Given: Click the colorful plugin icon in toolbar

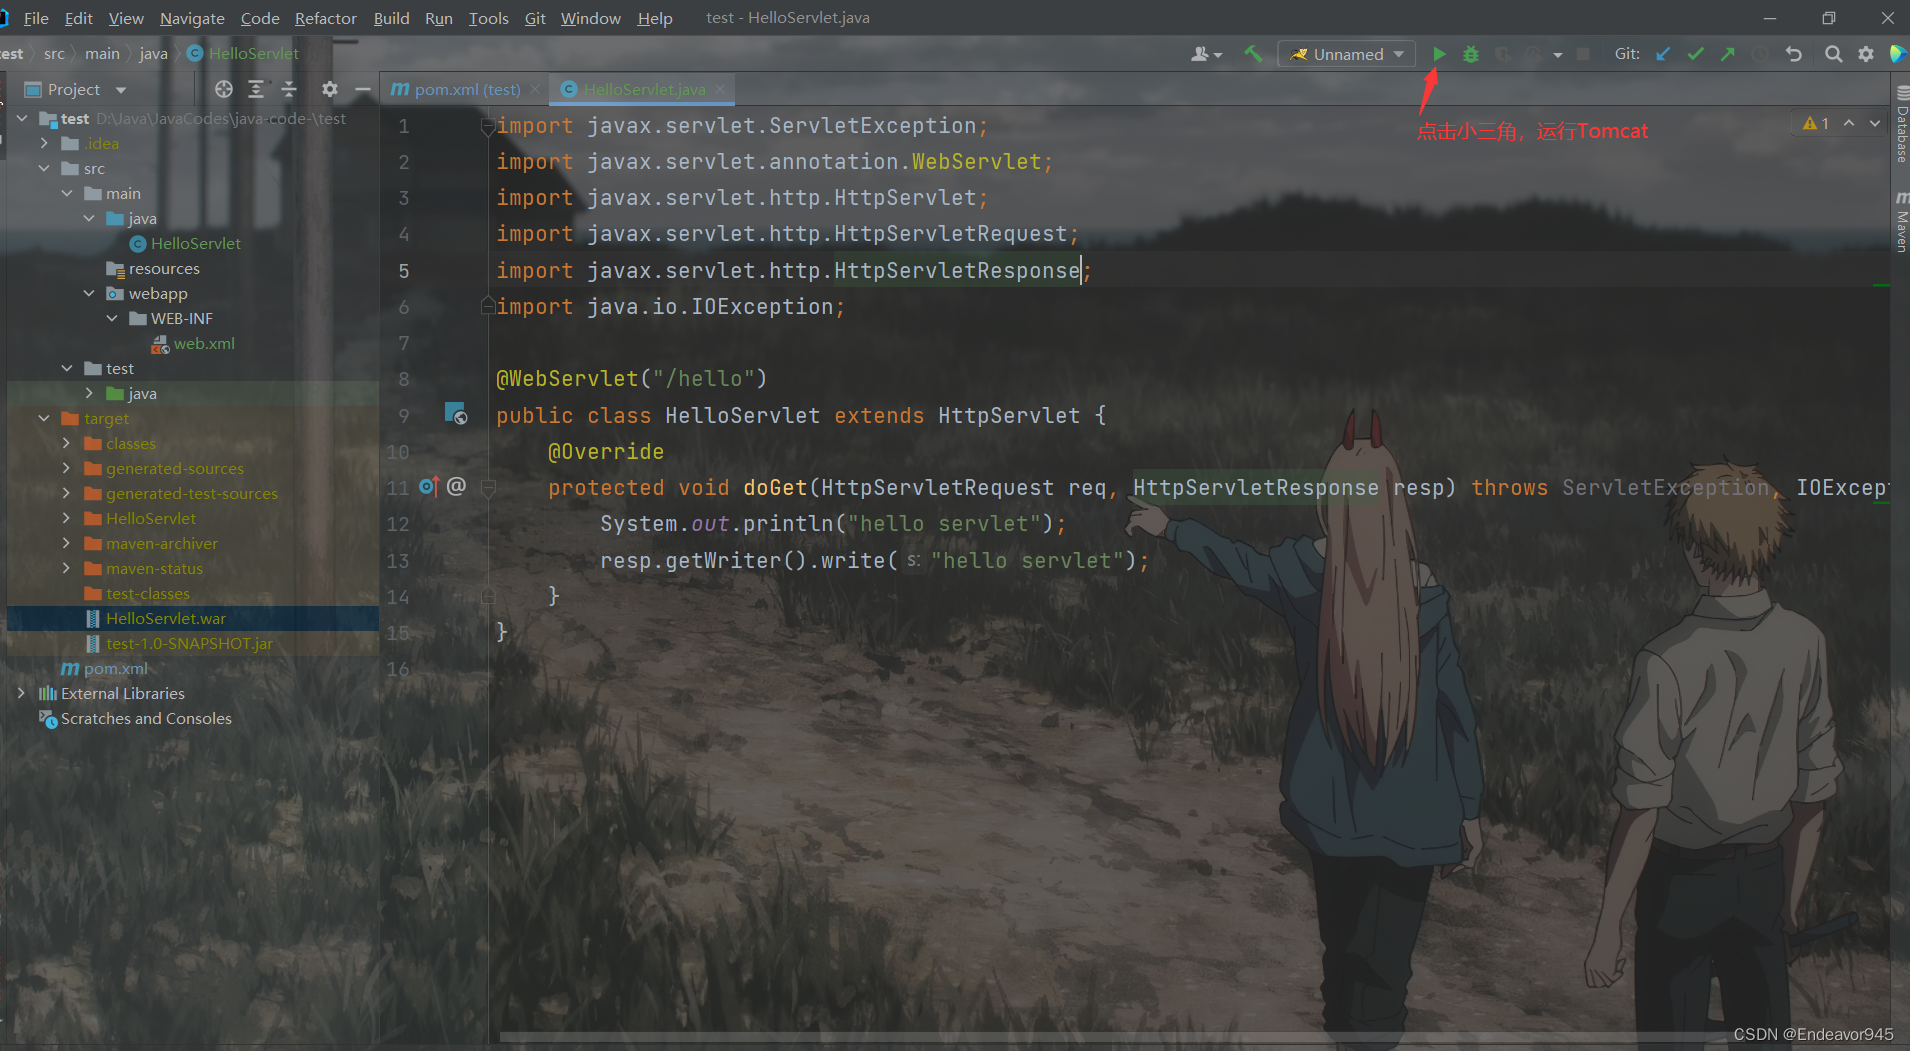Looking at the screenshot, I should point(1898,54).
